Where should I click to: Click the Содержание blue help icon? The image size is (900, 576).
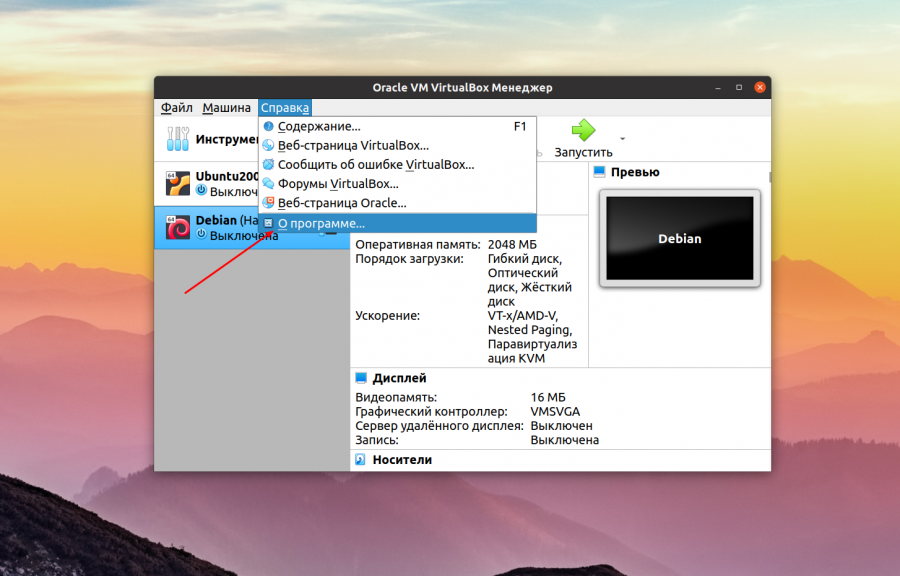[268, 126]
